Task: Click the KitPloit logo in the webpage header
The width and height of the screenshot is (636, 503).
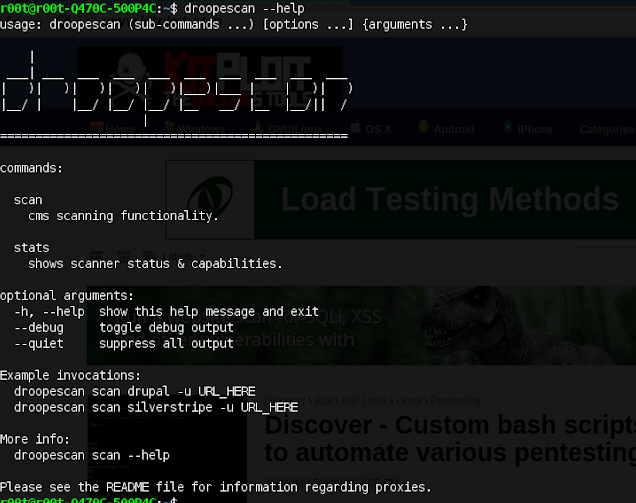Action: 210,77
